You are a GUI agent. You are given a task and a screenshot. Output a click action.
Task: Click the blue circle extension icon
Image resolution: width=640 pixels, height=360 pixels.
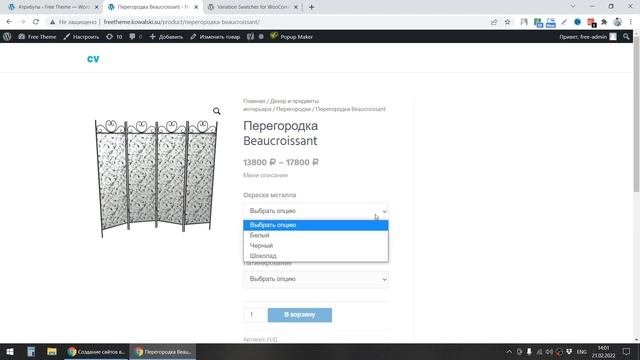pos(577,22)
